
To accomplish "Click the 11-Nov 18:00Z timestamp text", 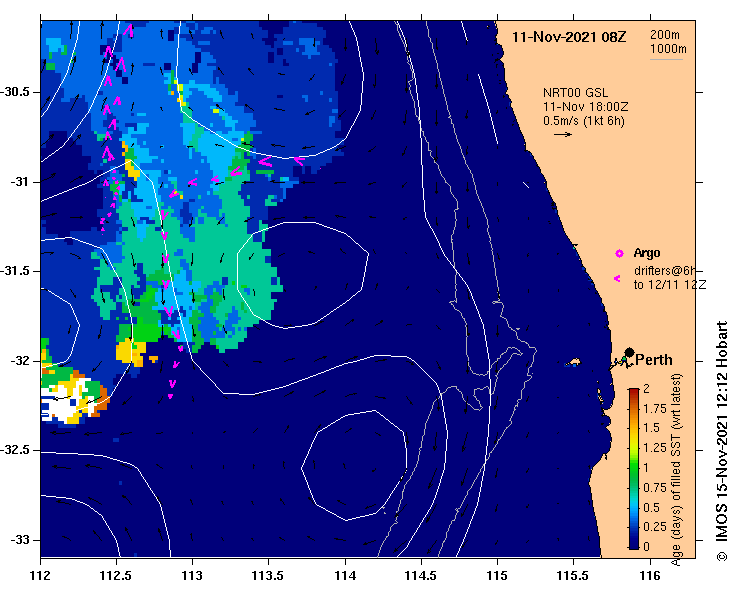I will point(585,107).
